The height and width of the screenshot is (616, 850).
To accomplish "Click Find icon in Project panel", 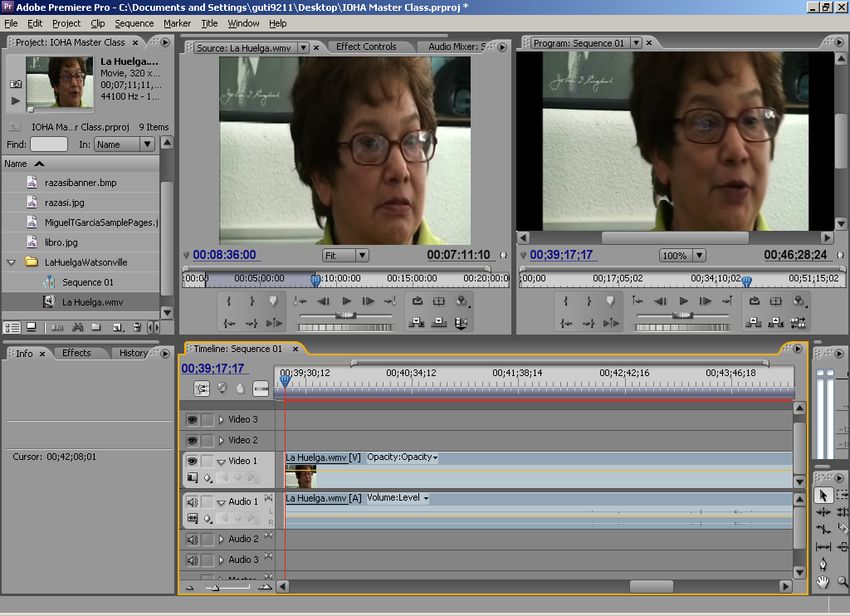I will click(x=78, y=327).
